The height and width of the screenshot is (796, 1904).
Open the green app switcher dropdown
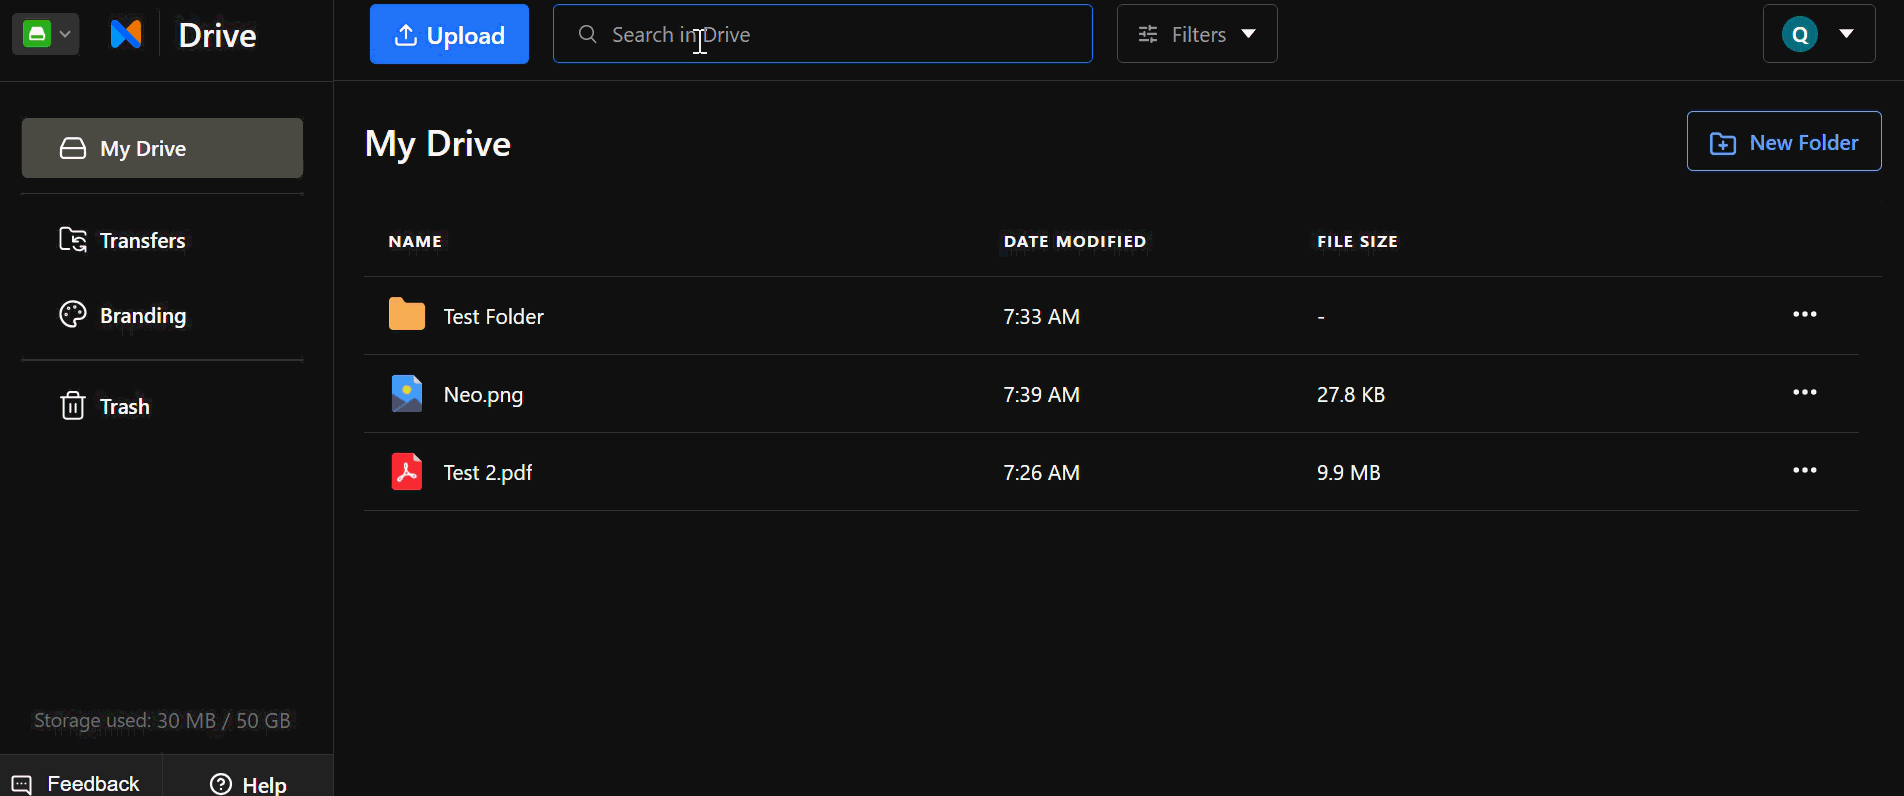point(45,34)
